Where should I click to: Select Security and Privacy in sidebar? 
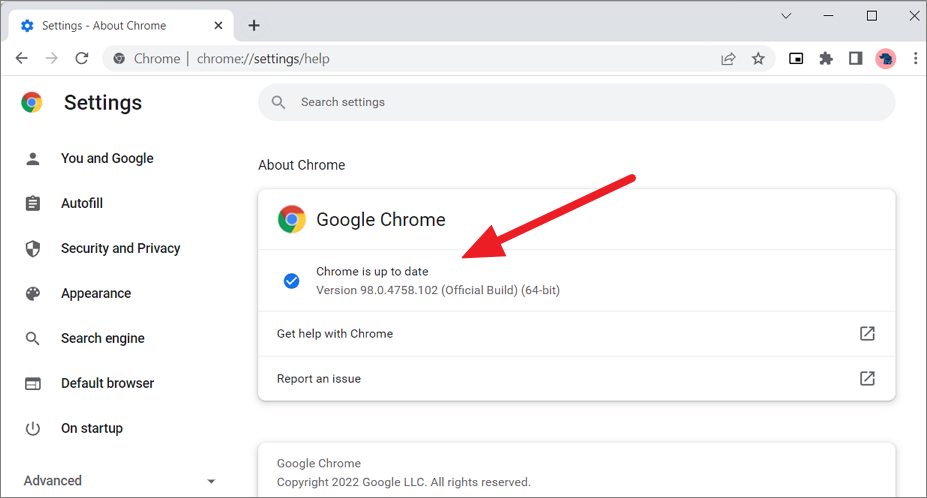click(120, 248)
